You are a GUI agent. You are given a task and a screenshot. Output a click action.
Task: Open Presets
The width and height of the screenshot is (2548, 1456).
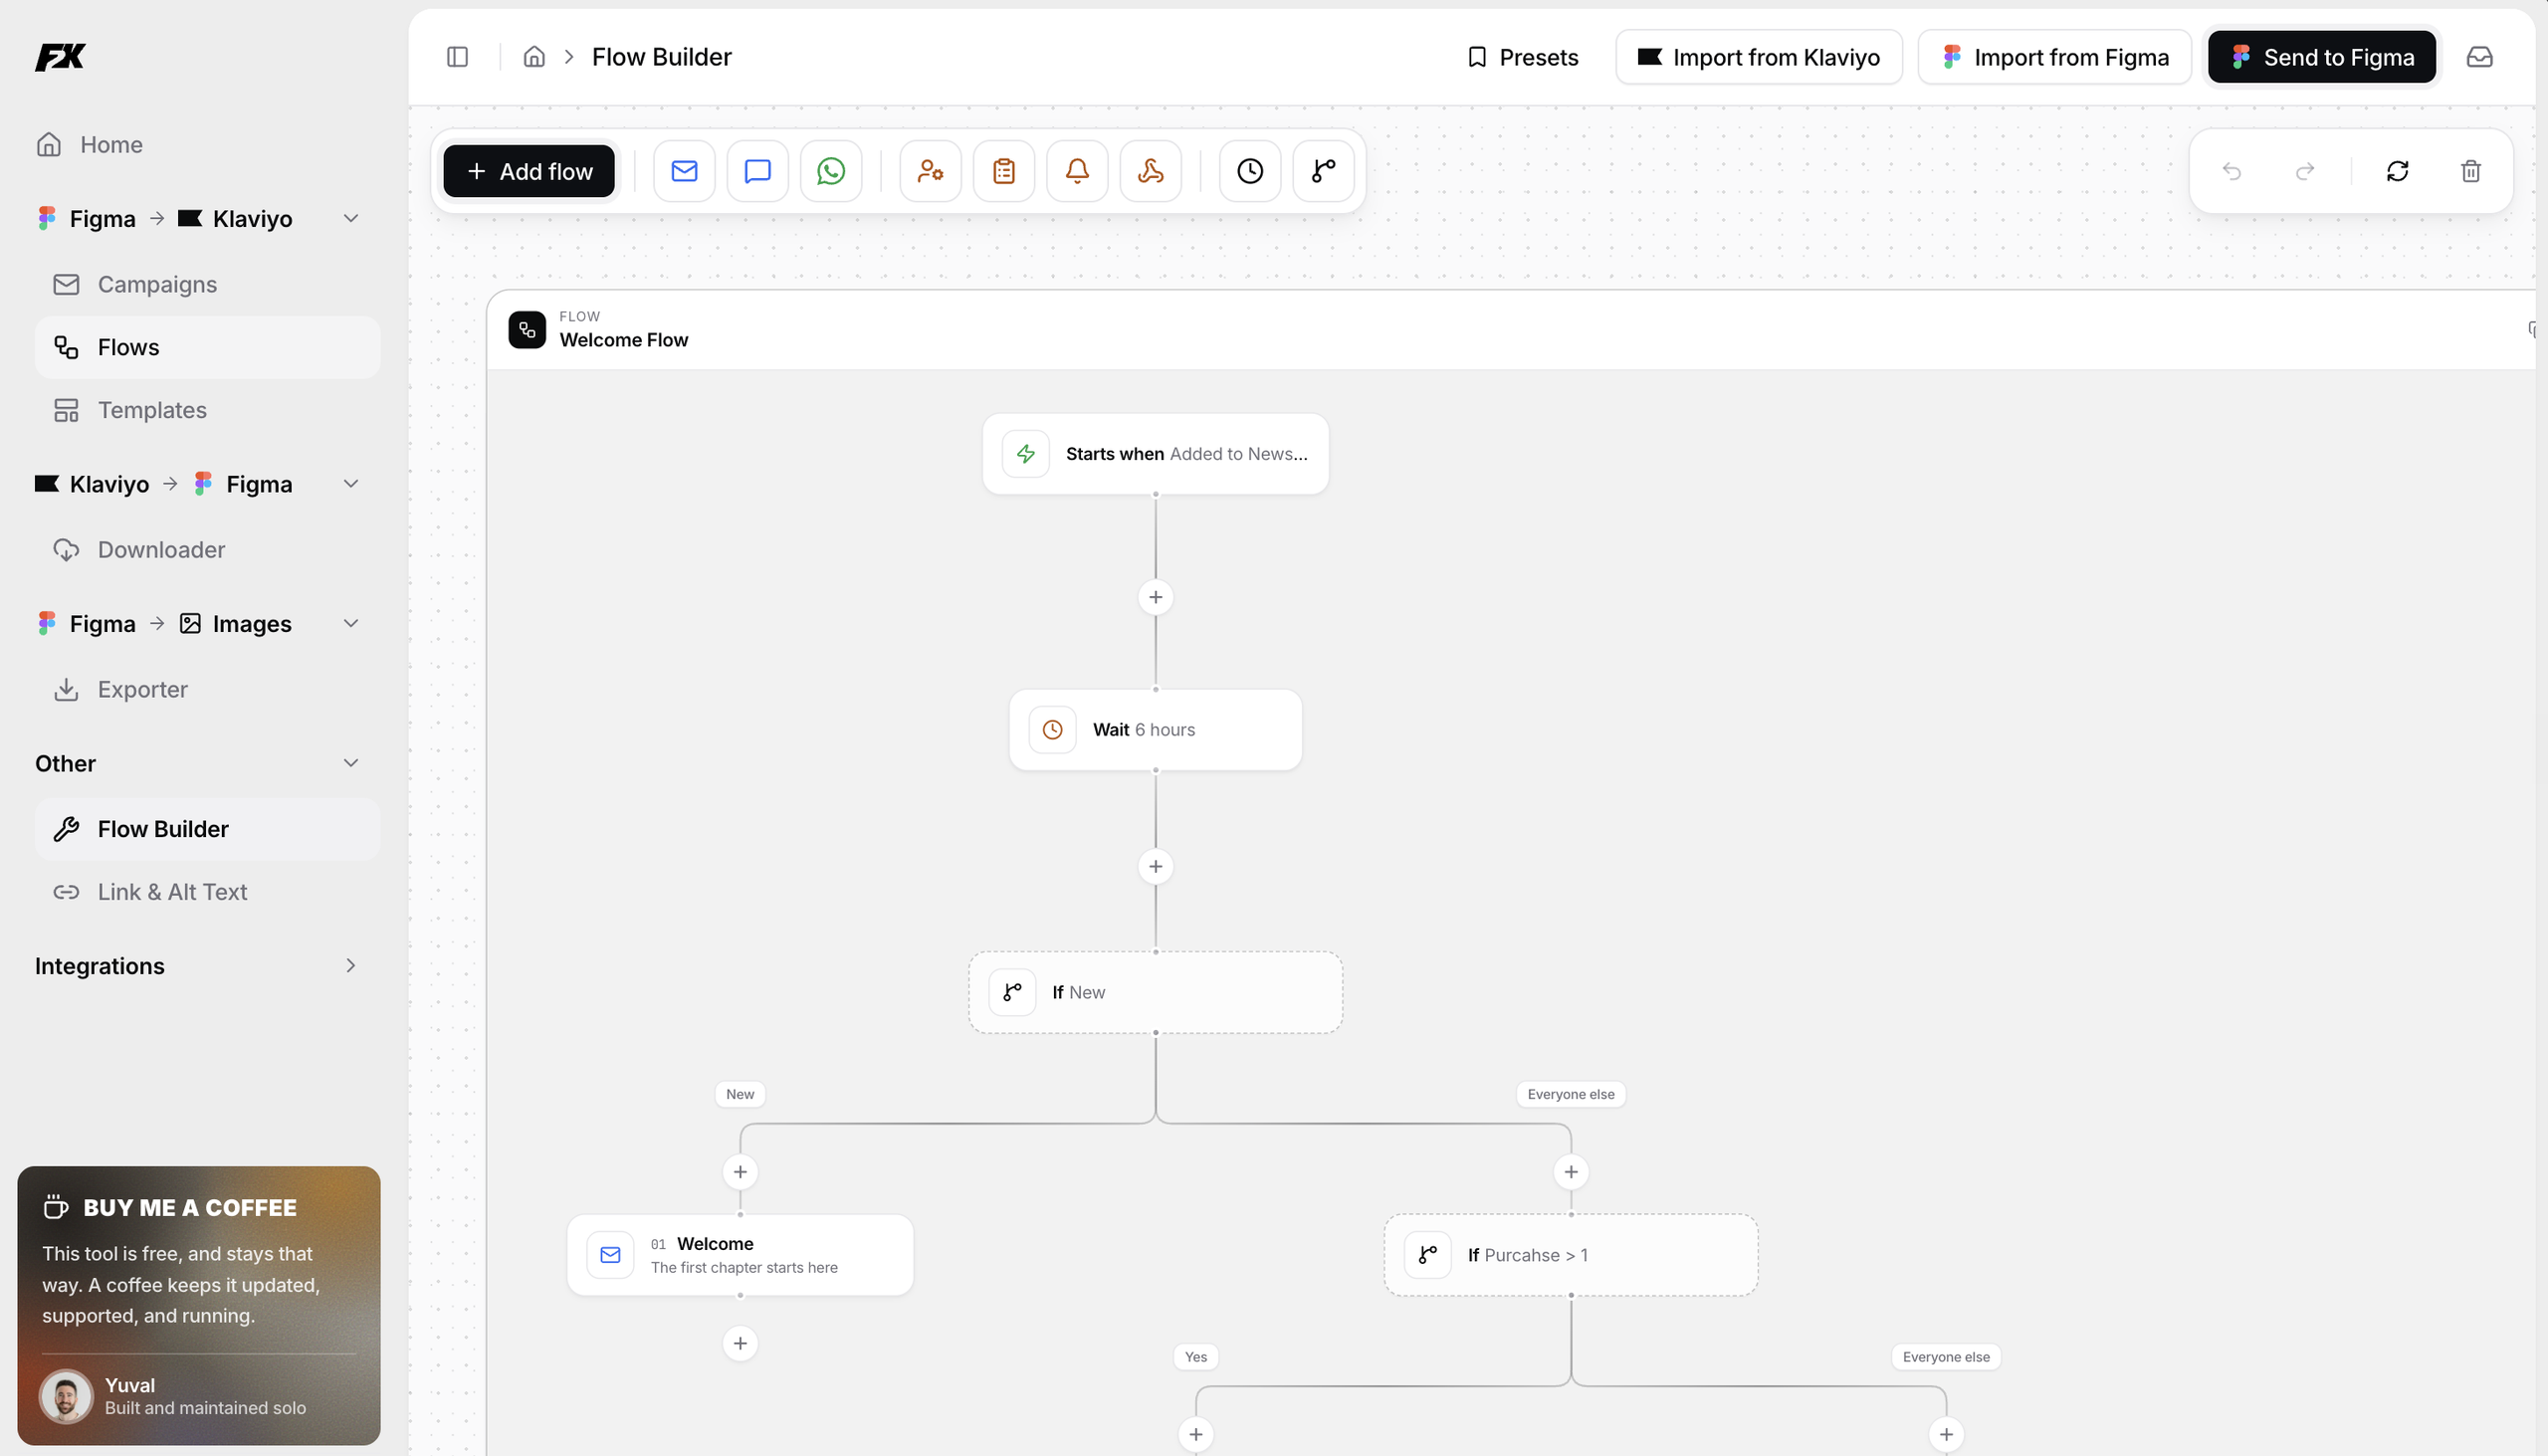tap(1521, 57)
